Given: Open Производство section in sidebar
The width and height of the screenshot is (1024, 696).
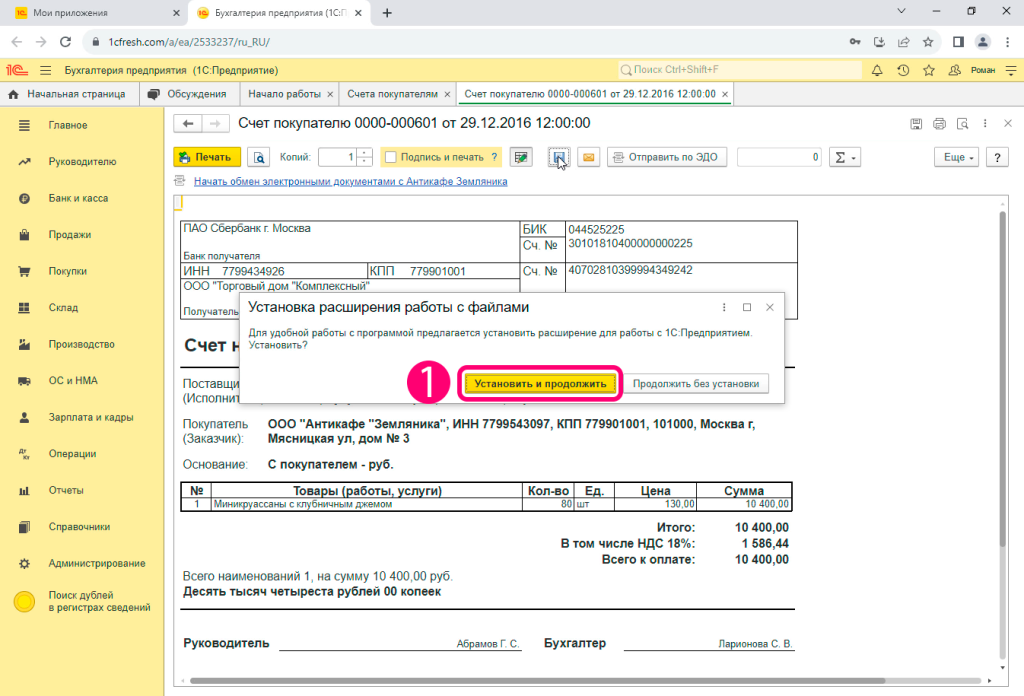Looking at the screenshot, I should 82,345.
